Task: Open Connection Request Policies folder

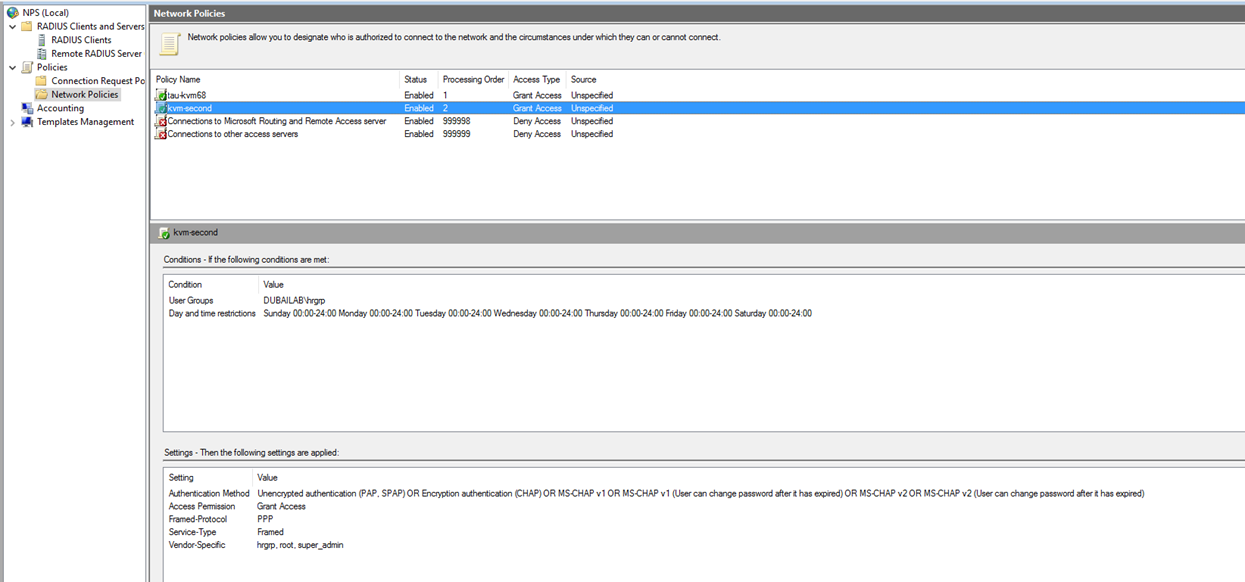Action: point(97,81)
